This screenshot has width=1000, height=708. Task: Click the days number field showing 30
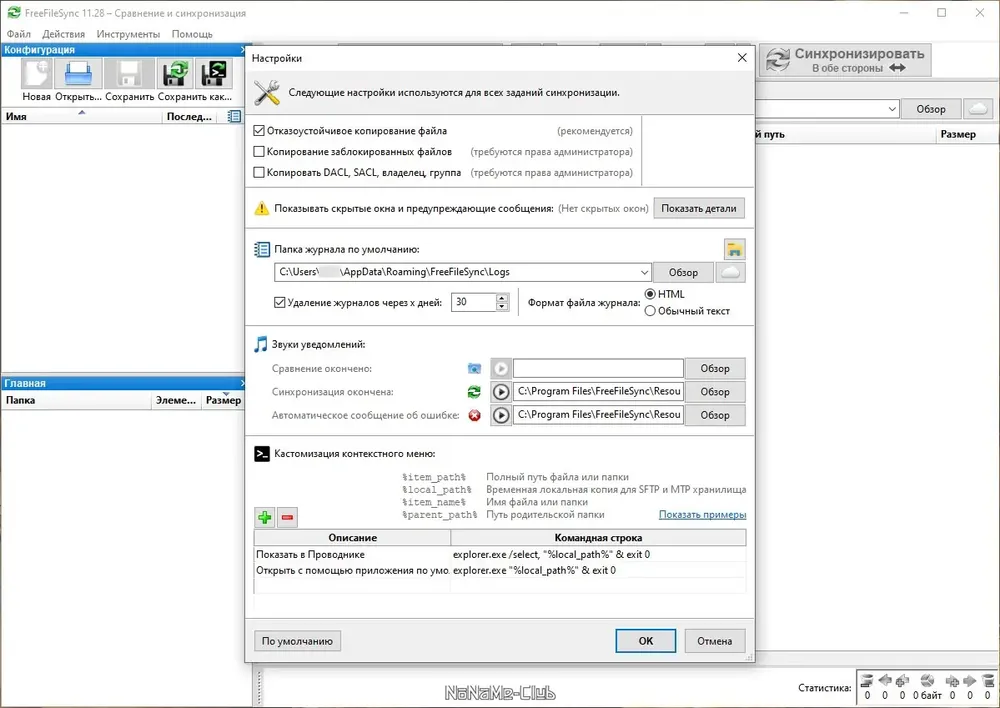click(474, 302)
